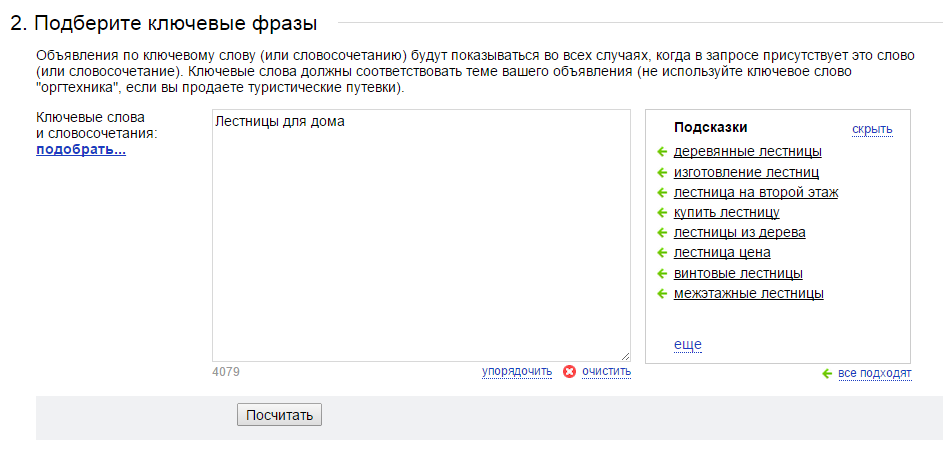Add arrow for лестница на второй этаж

point(662,192)
